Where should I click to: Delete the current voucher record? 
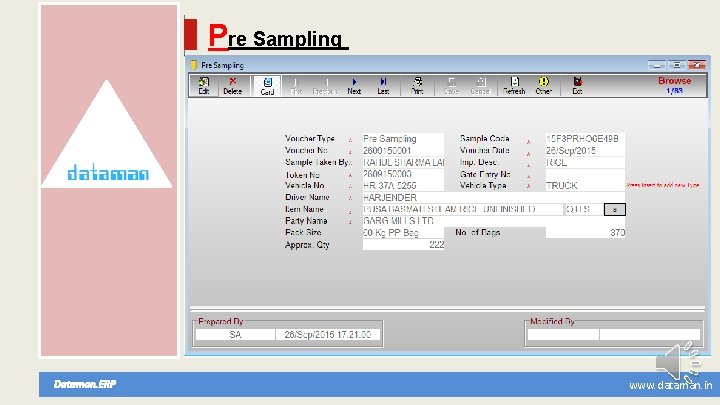(x=233, y=85)
